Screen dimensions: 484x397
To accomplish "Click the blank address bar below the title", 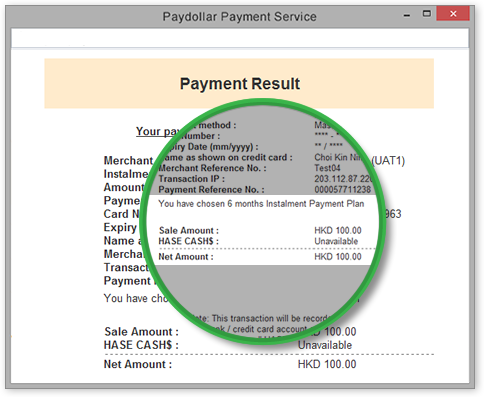I will [240, 38].
